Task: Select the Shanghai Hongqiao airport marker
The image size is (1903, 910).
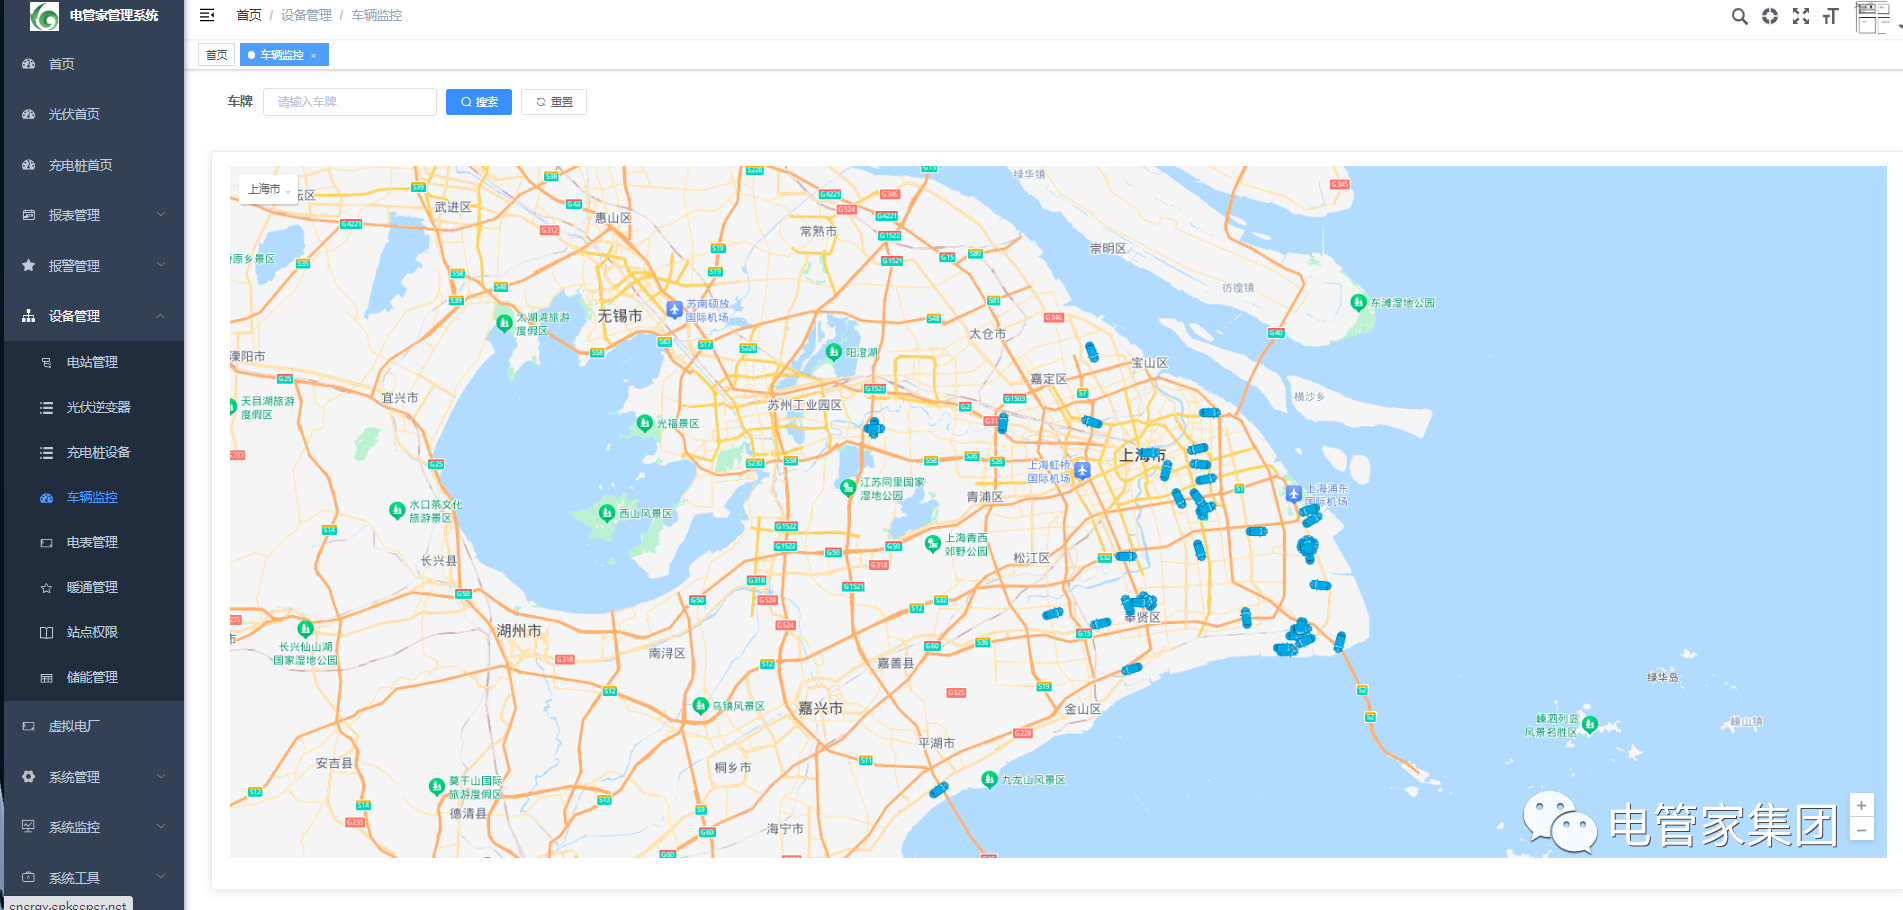Action: point(1082,470)
